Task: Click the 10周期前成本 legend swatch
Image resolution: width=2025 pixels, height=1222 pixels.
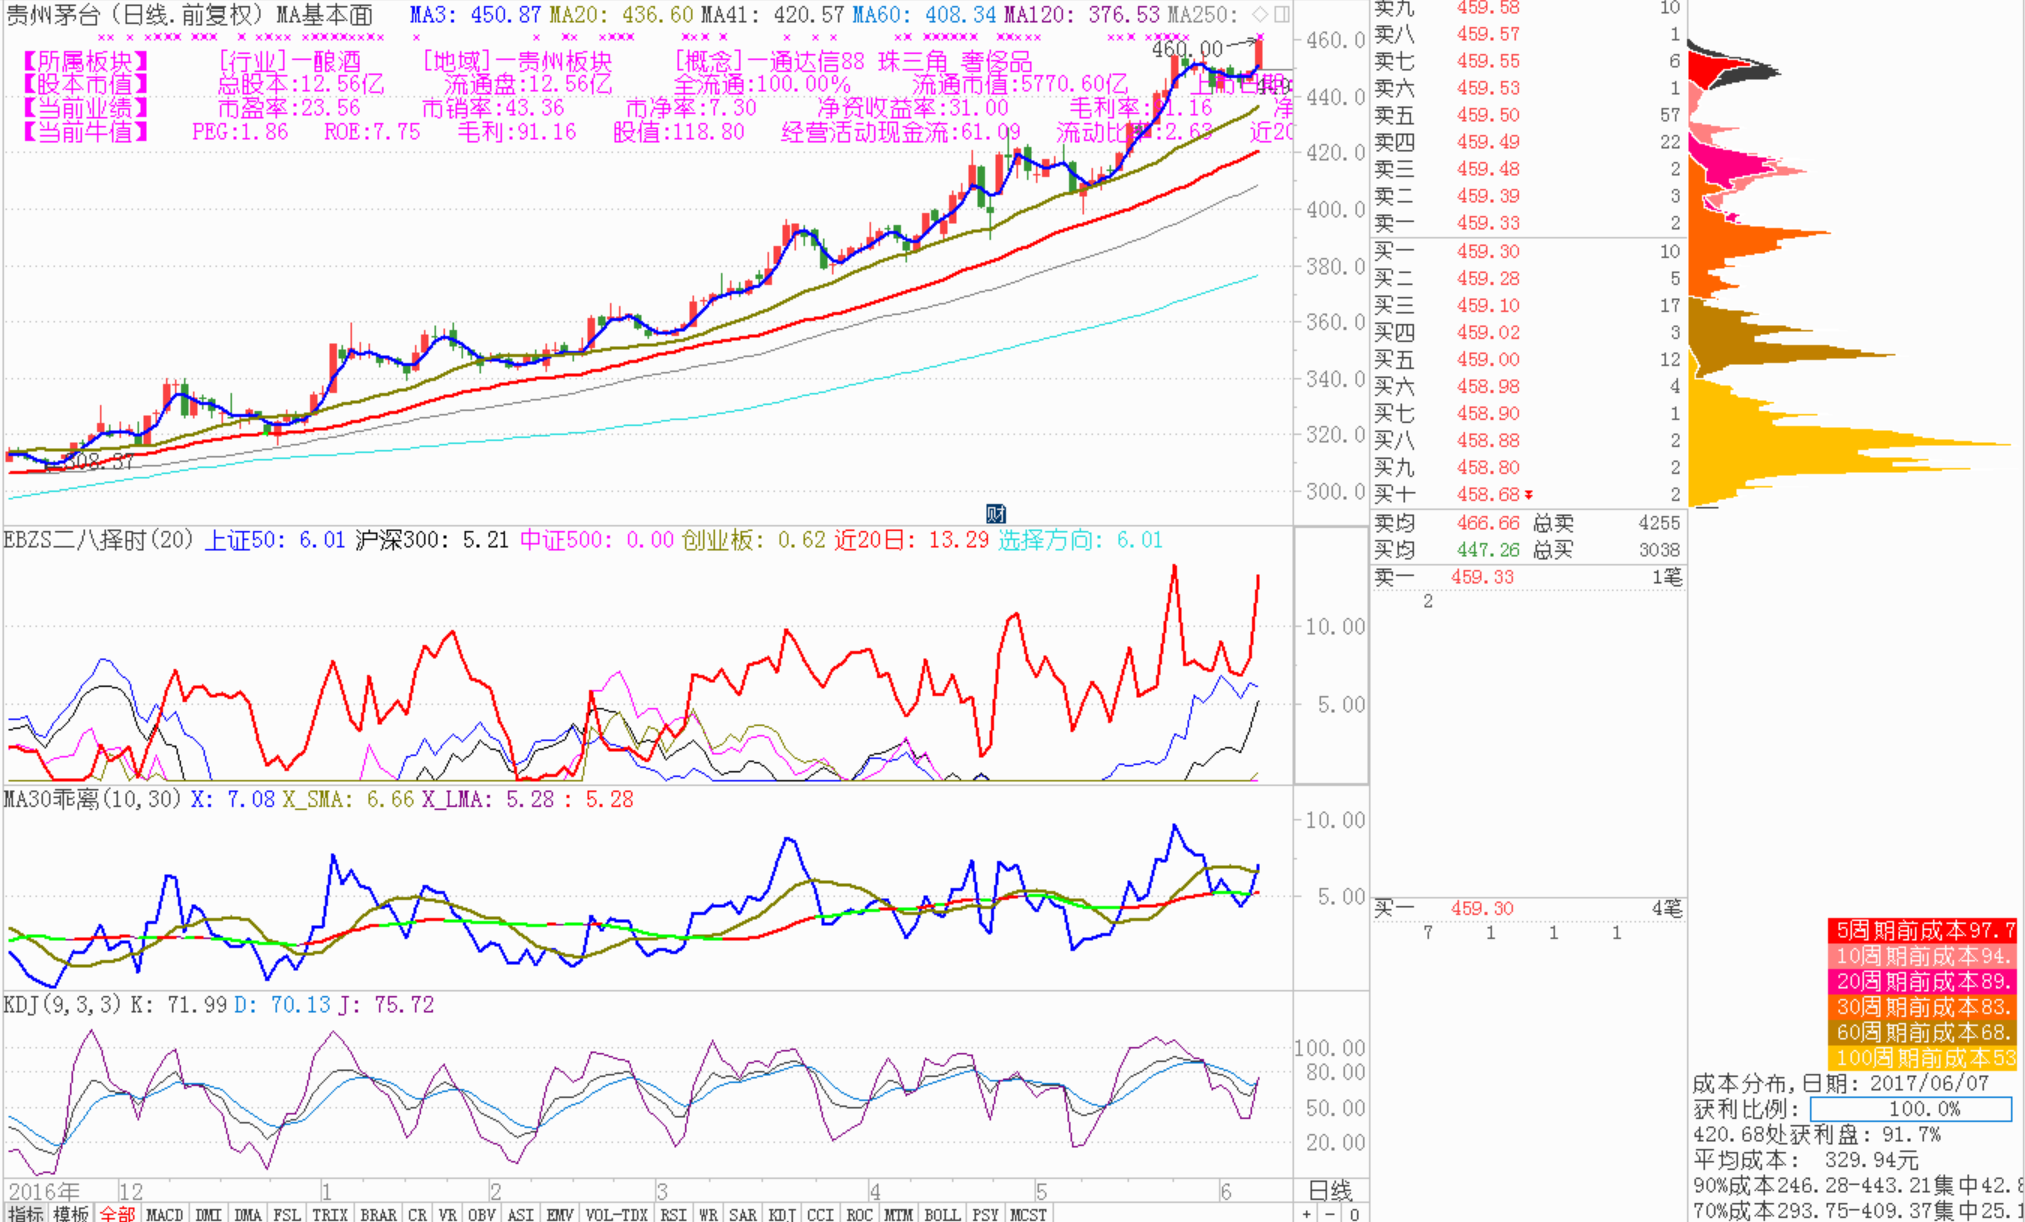Action: click(1922, 956)
